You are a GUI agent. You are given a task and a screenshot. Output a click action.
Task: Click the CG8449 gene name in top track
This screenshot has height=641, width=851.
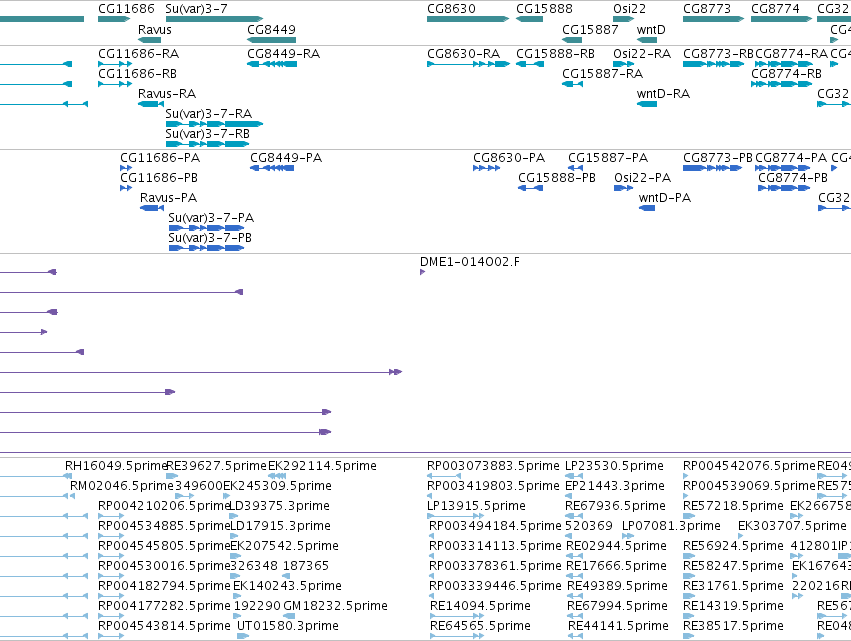[x=271, y=29]
